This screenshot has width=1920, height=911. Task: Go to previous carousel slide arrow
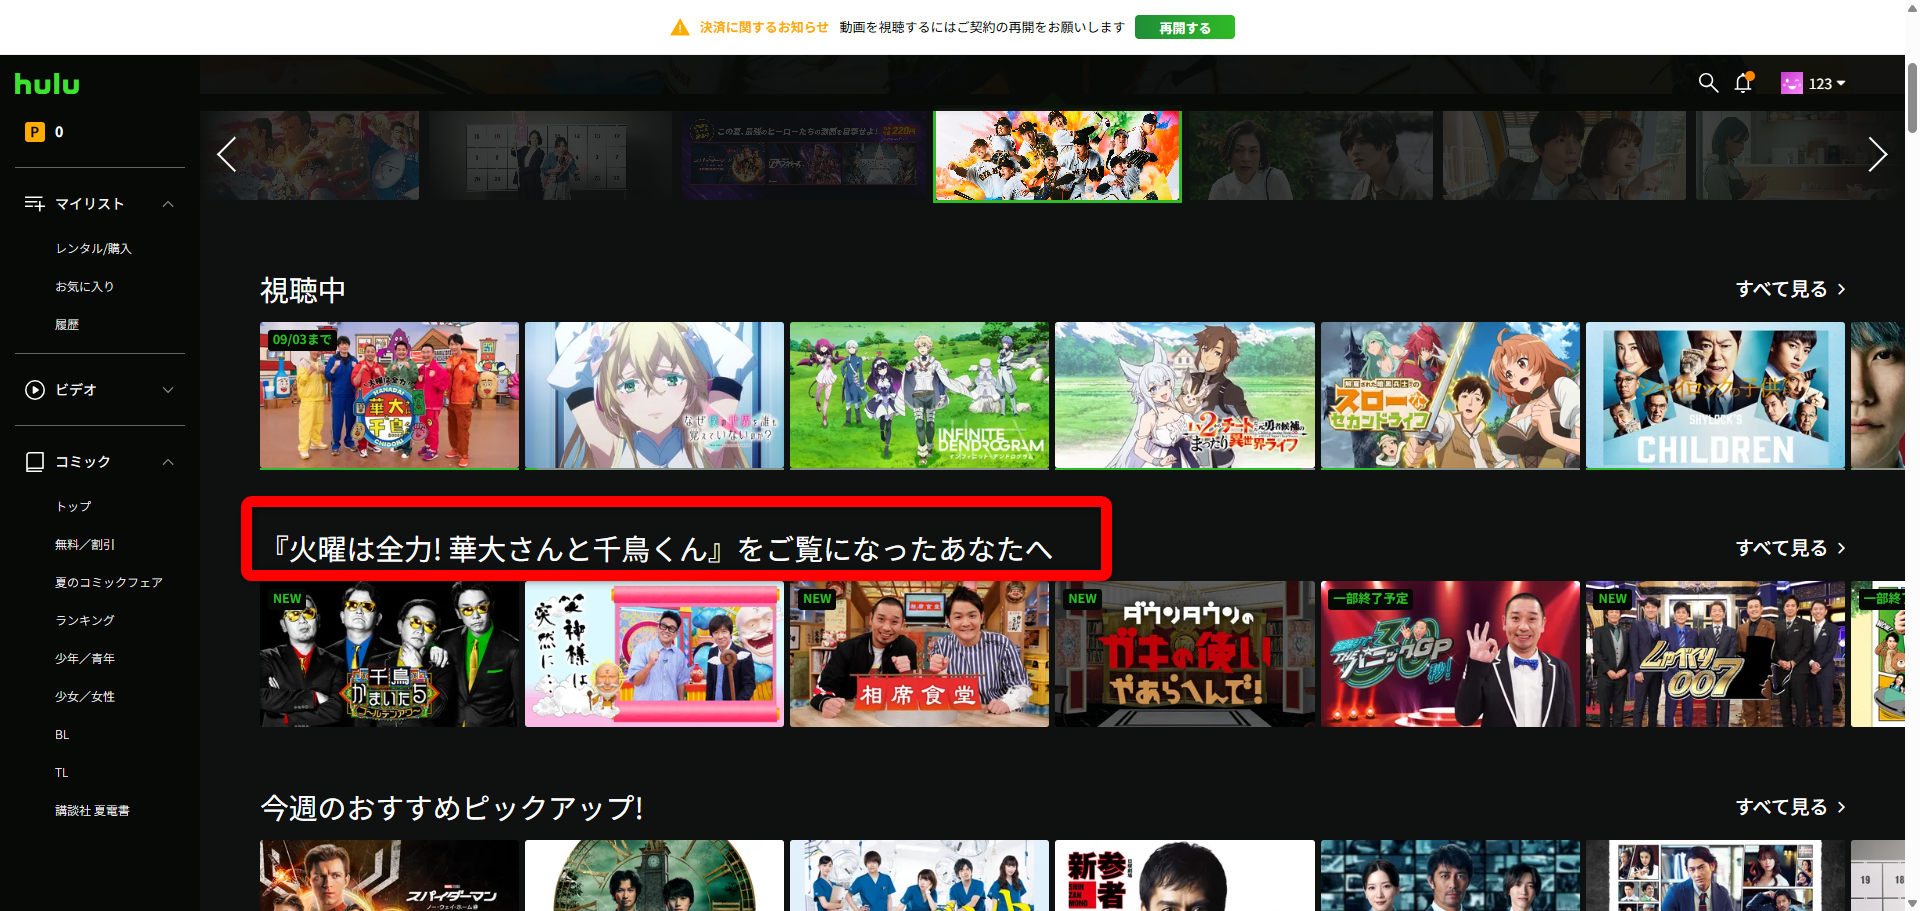pyautogui.click(x=227, y=154)
